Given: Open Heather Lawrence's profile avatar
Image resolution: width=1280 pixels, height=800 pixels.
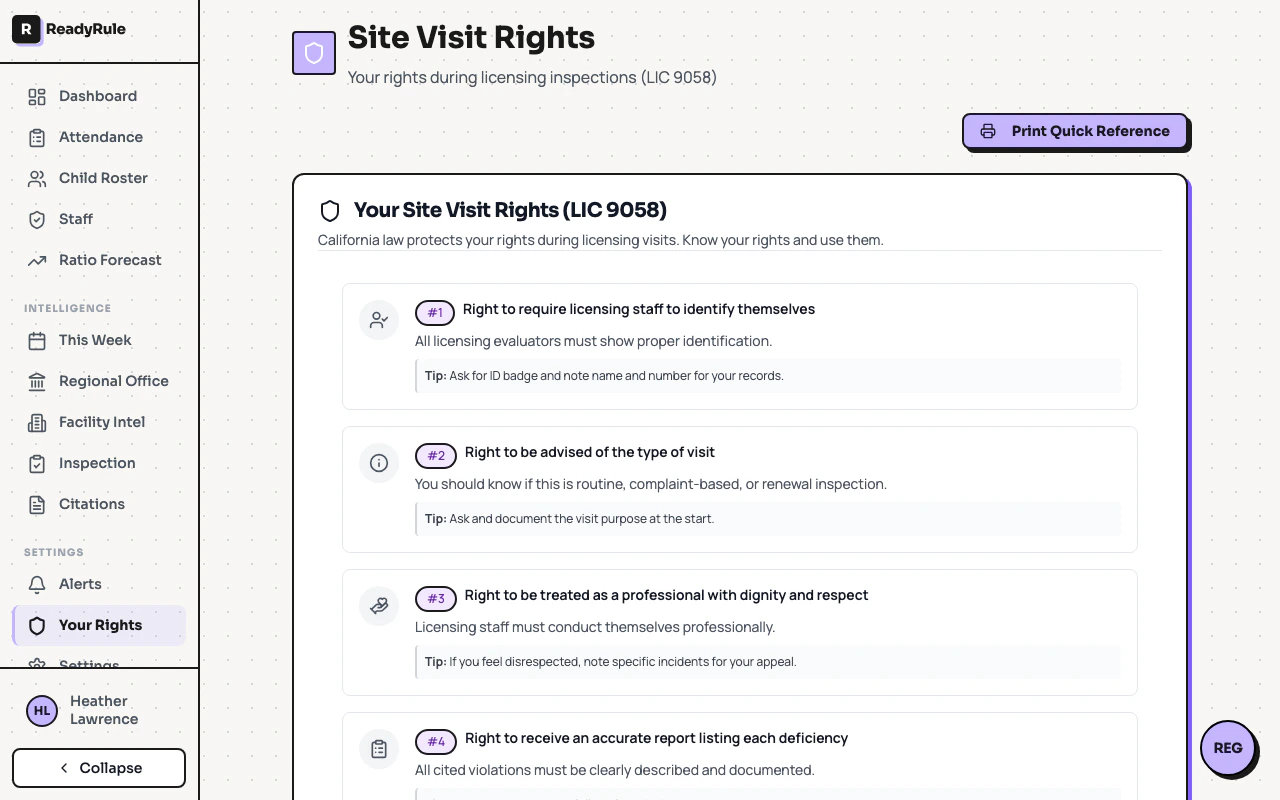Looking at the screenshot, I should point(41,710).
